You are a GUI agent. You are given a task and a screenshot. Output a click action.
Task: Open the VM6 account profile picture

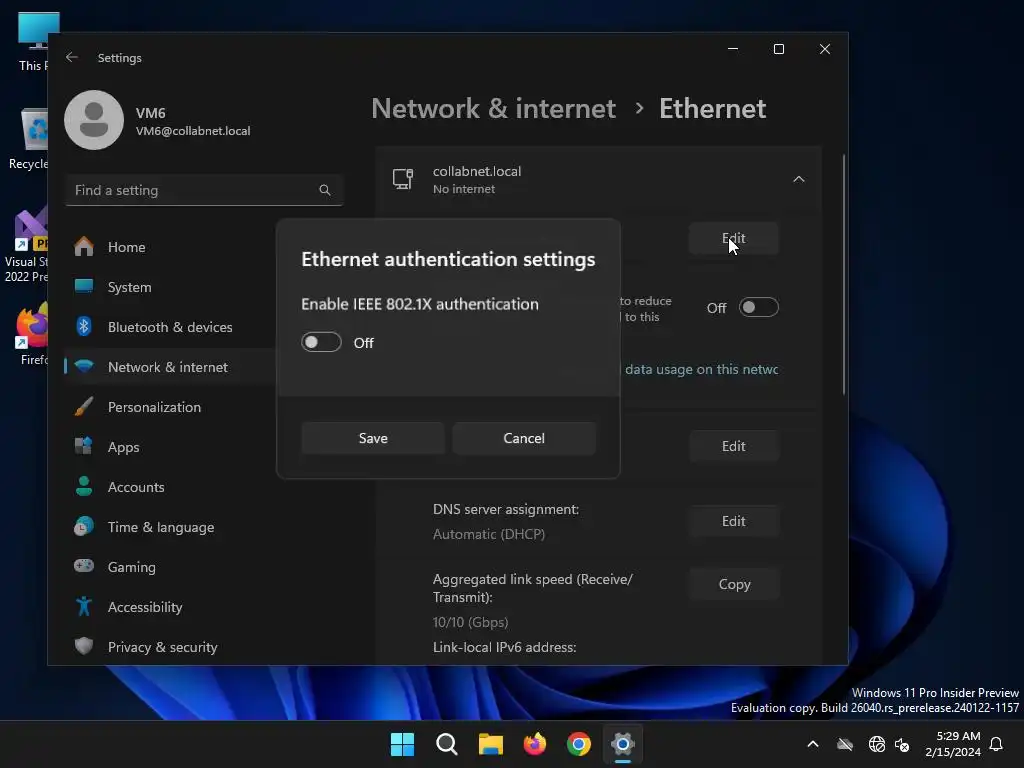click(94, 120)
